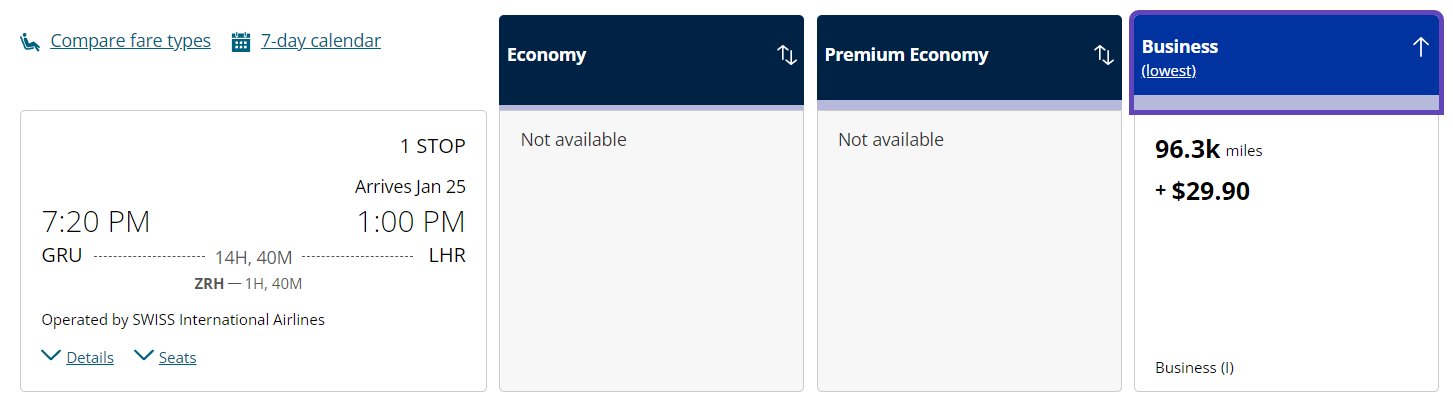Viewport: 1453px width, 395px height.
Task: Select the Business column header
Action: click(x=1286, y=57)
